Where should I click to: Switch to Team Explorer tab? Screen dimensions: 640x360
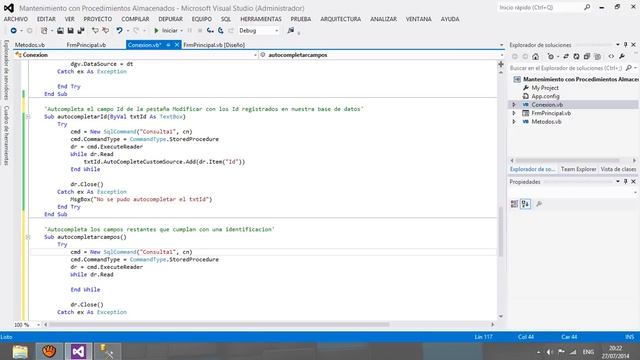(x=578, y=169)
